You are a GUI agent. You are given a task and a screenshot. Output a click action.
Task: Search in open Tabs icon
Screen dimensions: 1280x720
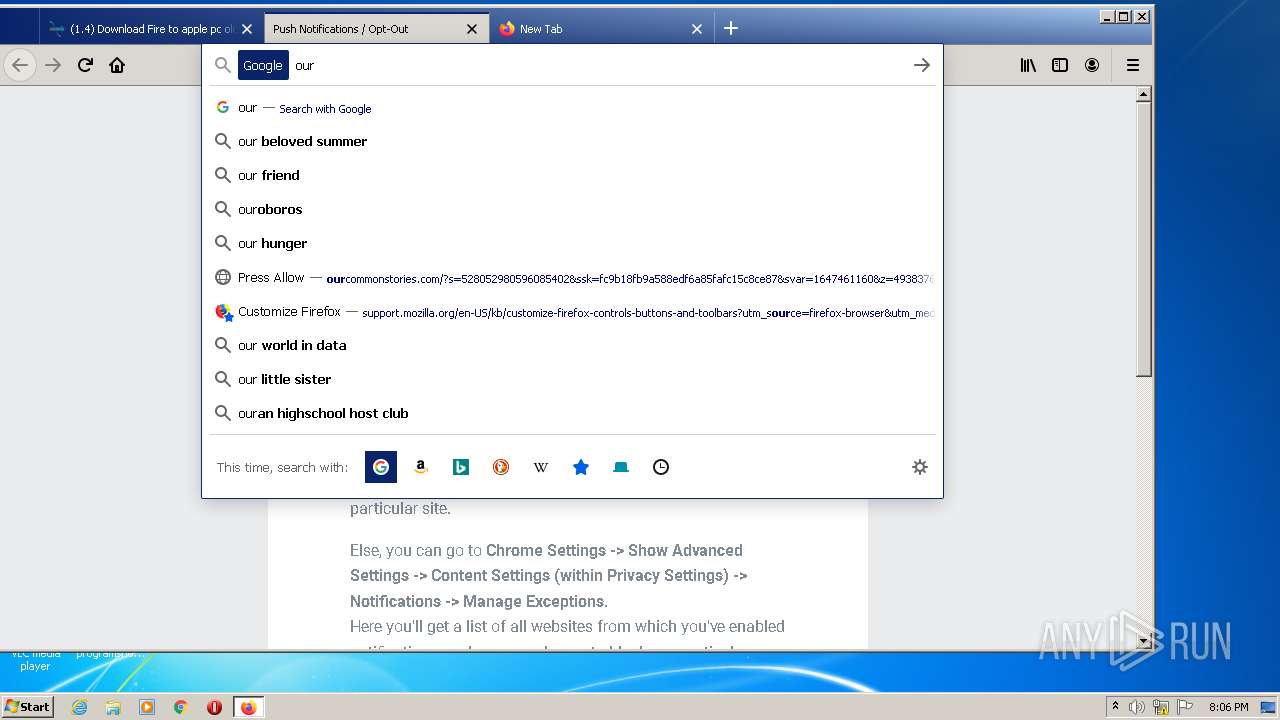(621, 467)
